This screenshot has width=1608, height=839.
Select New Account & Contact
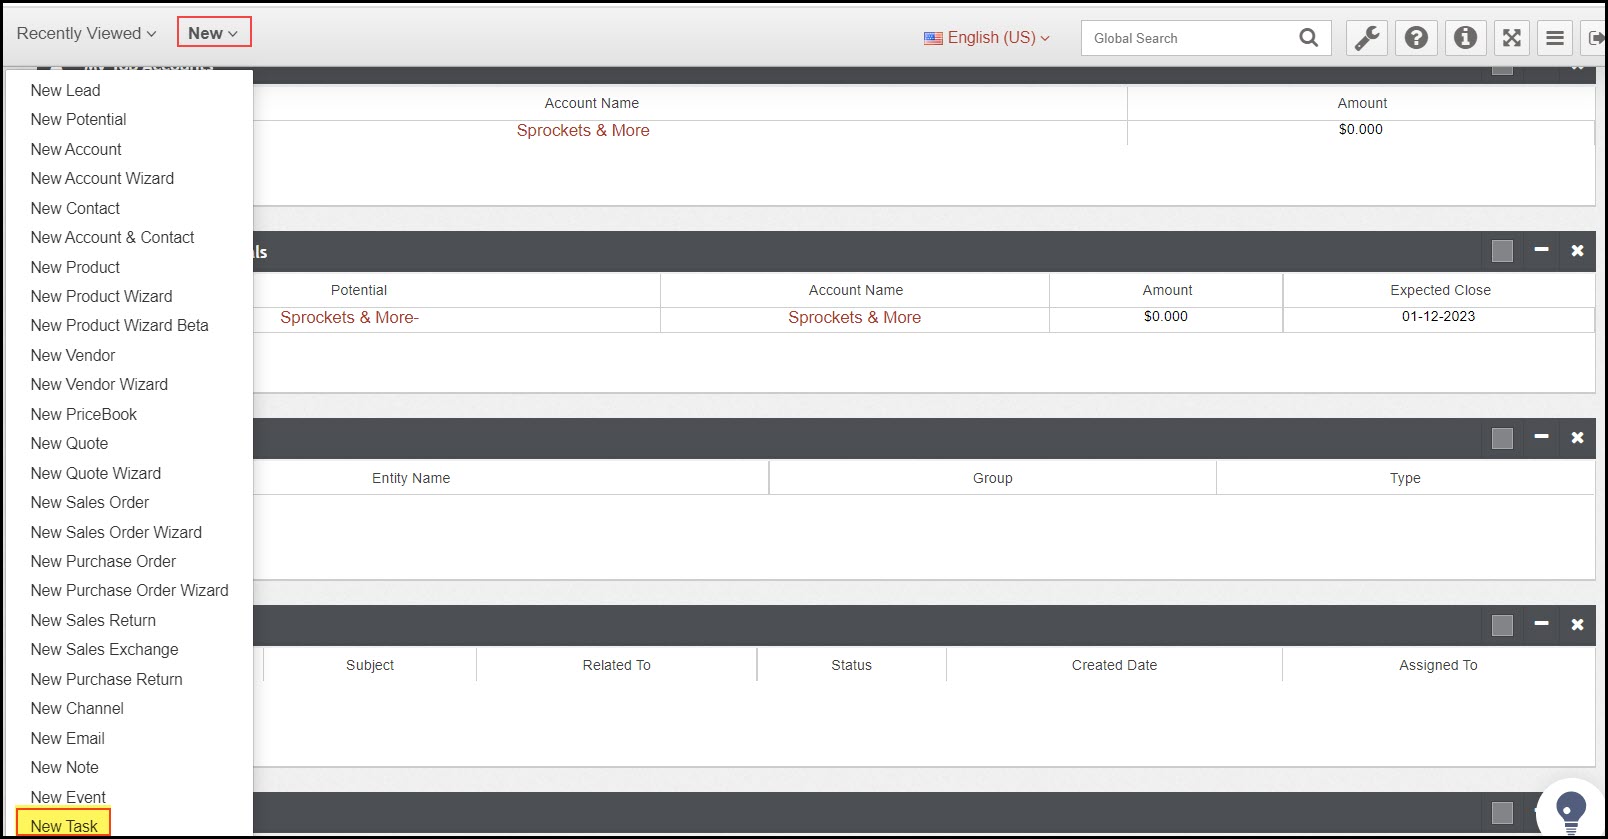click(x=112, y=237)
